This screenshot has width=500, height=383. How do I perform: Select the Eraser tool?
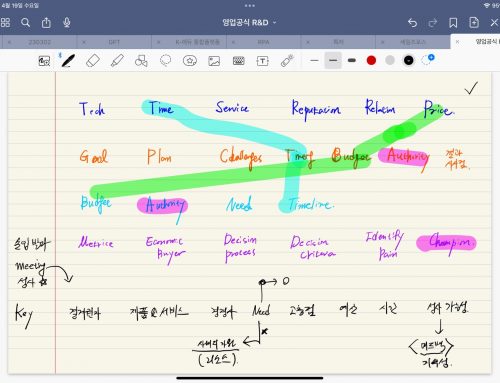coord(93,61)
